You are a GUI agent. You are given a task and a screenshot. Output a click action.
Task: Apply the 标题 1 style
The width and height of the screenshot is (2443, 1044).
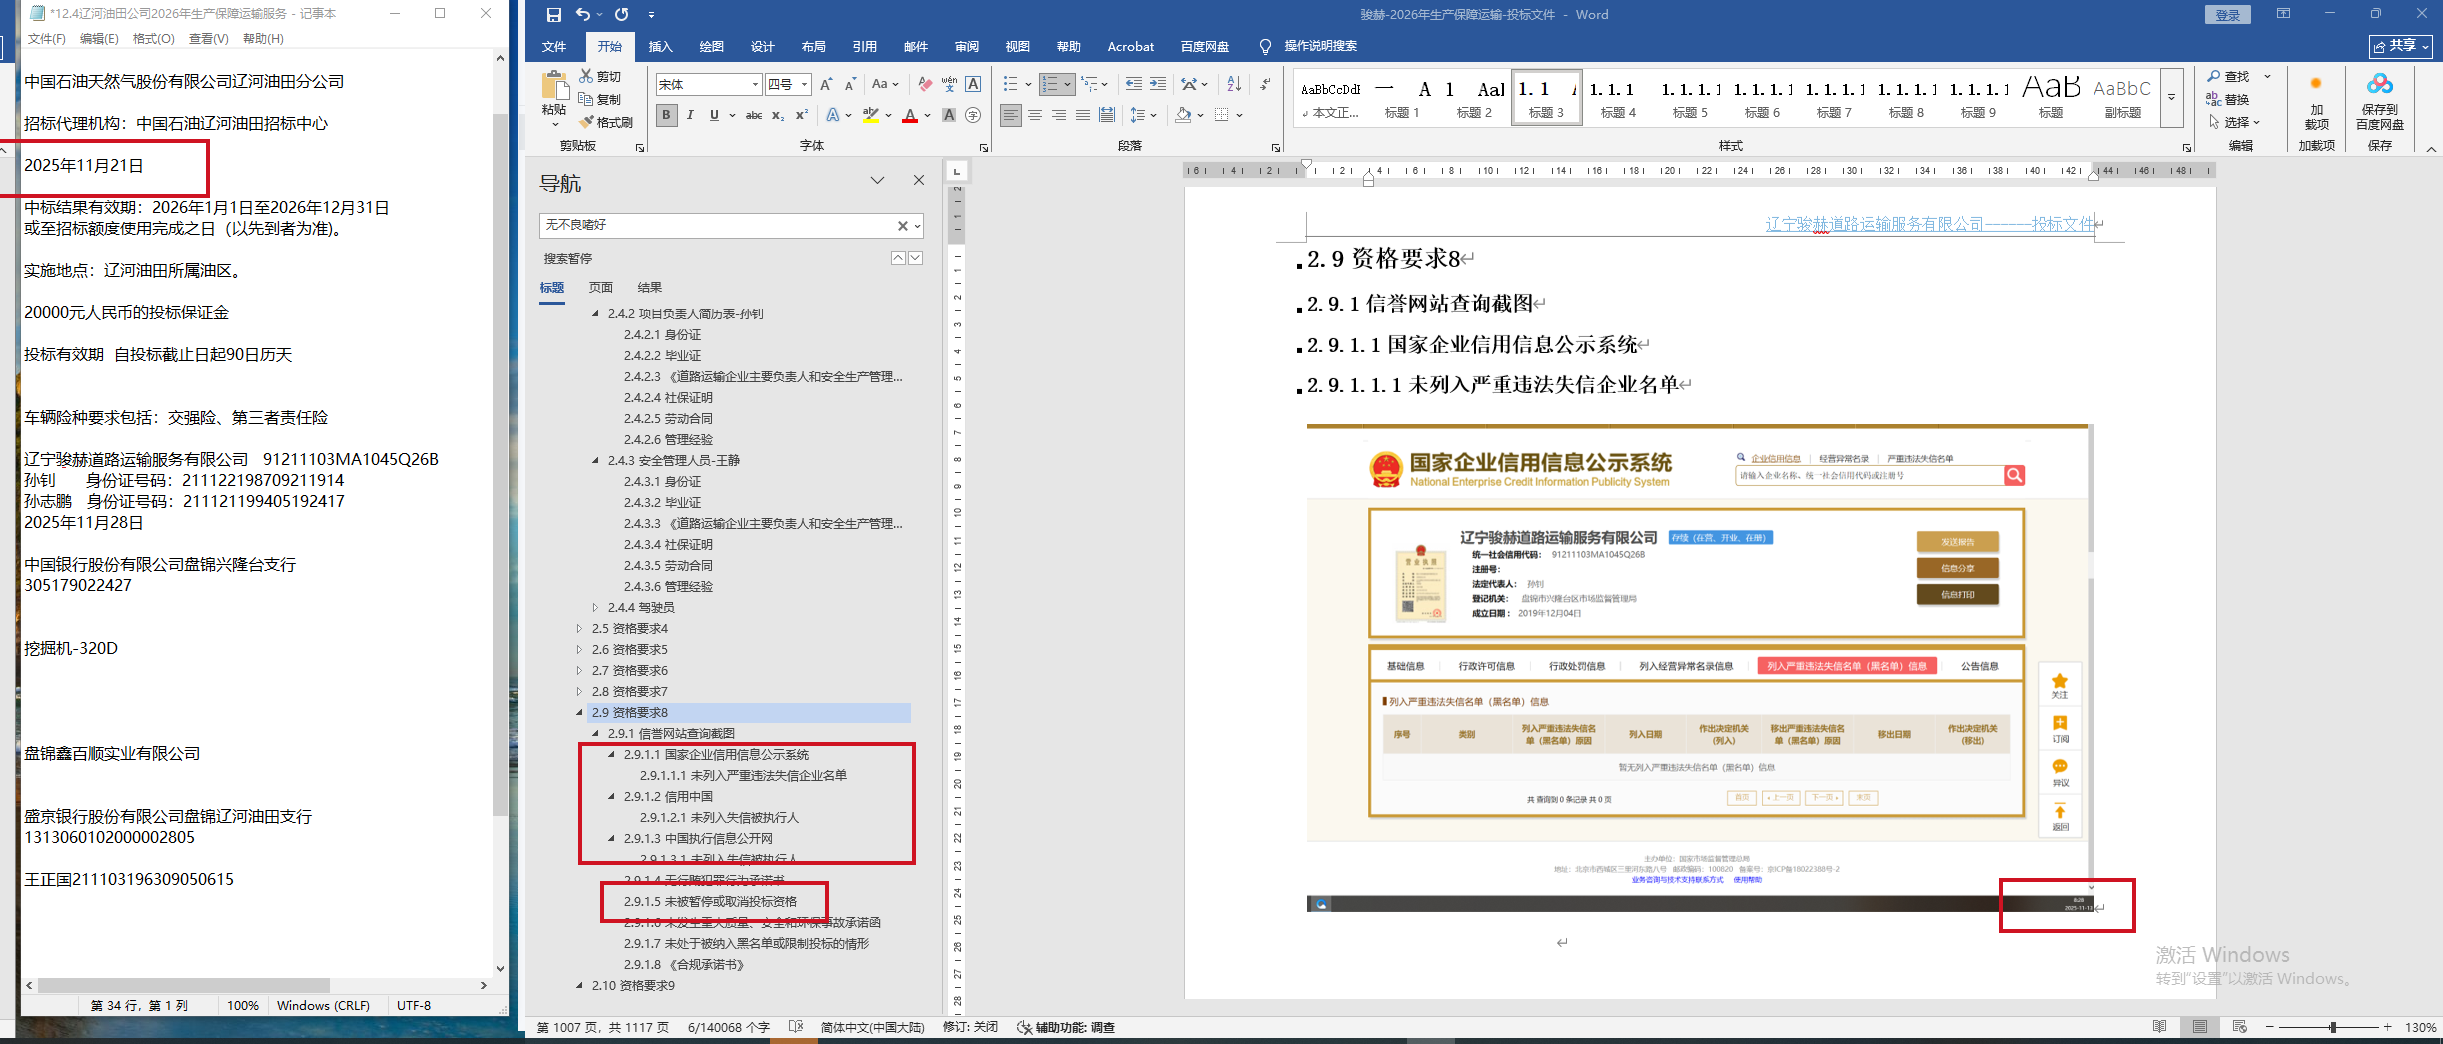pyautogui.click(x=1401, y=98)
